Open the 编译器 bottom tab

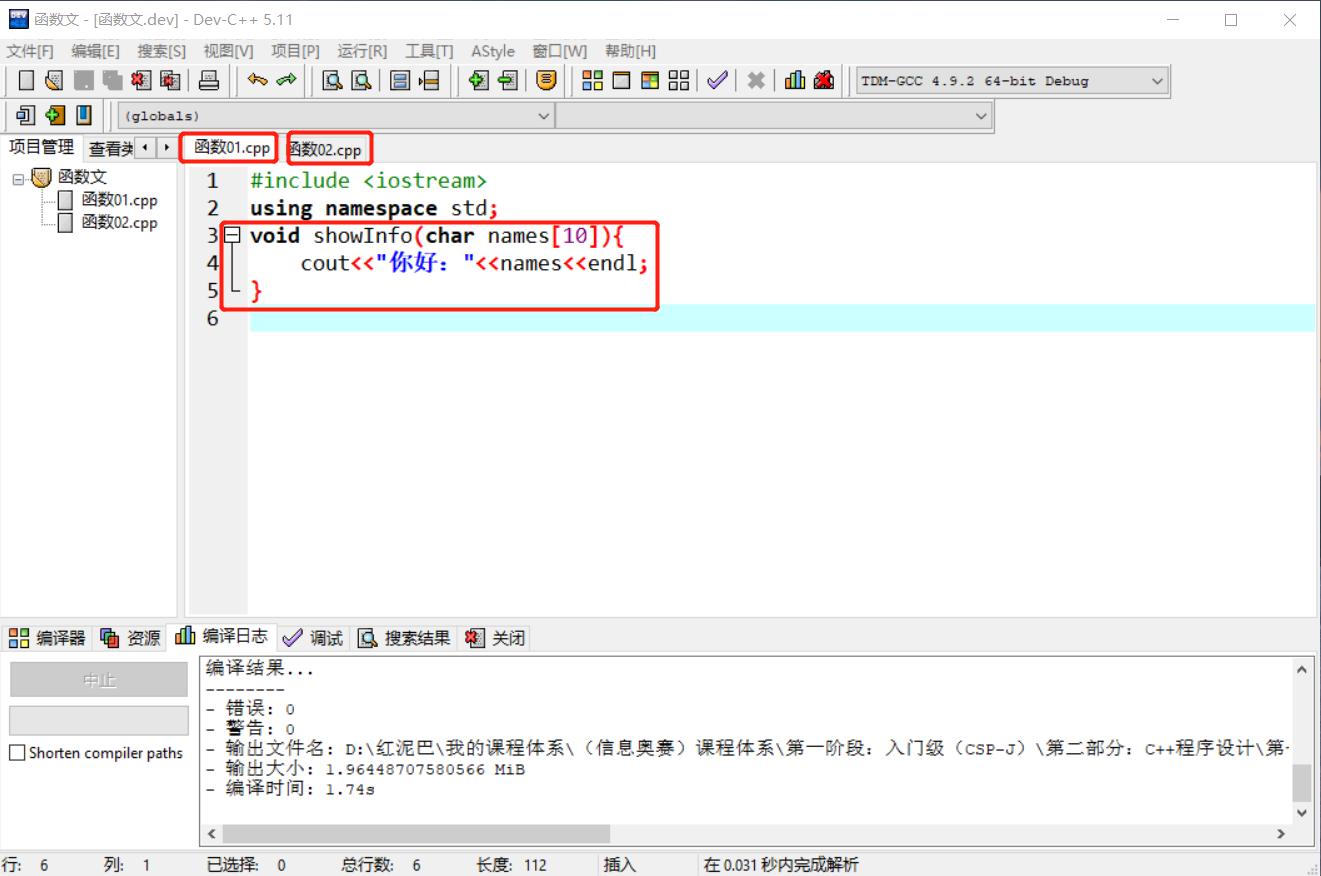tap(48, 638)
